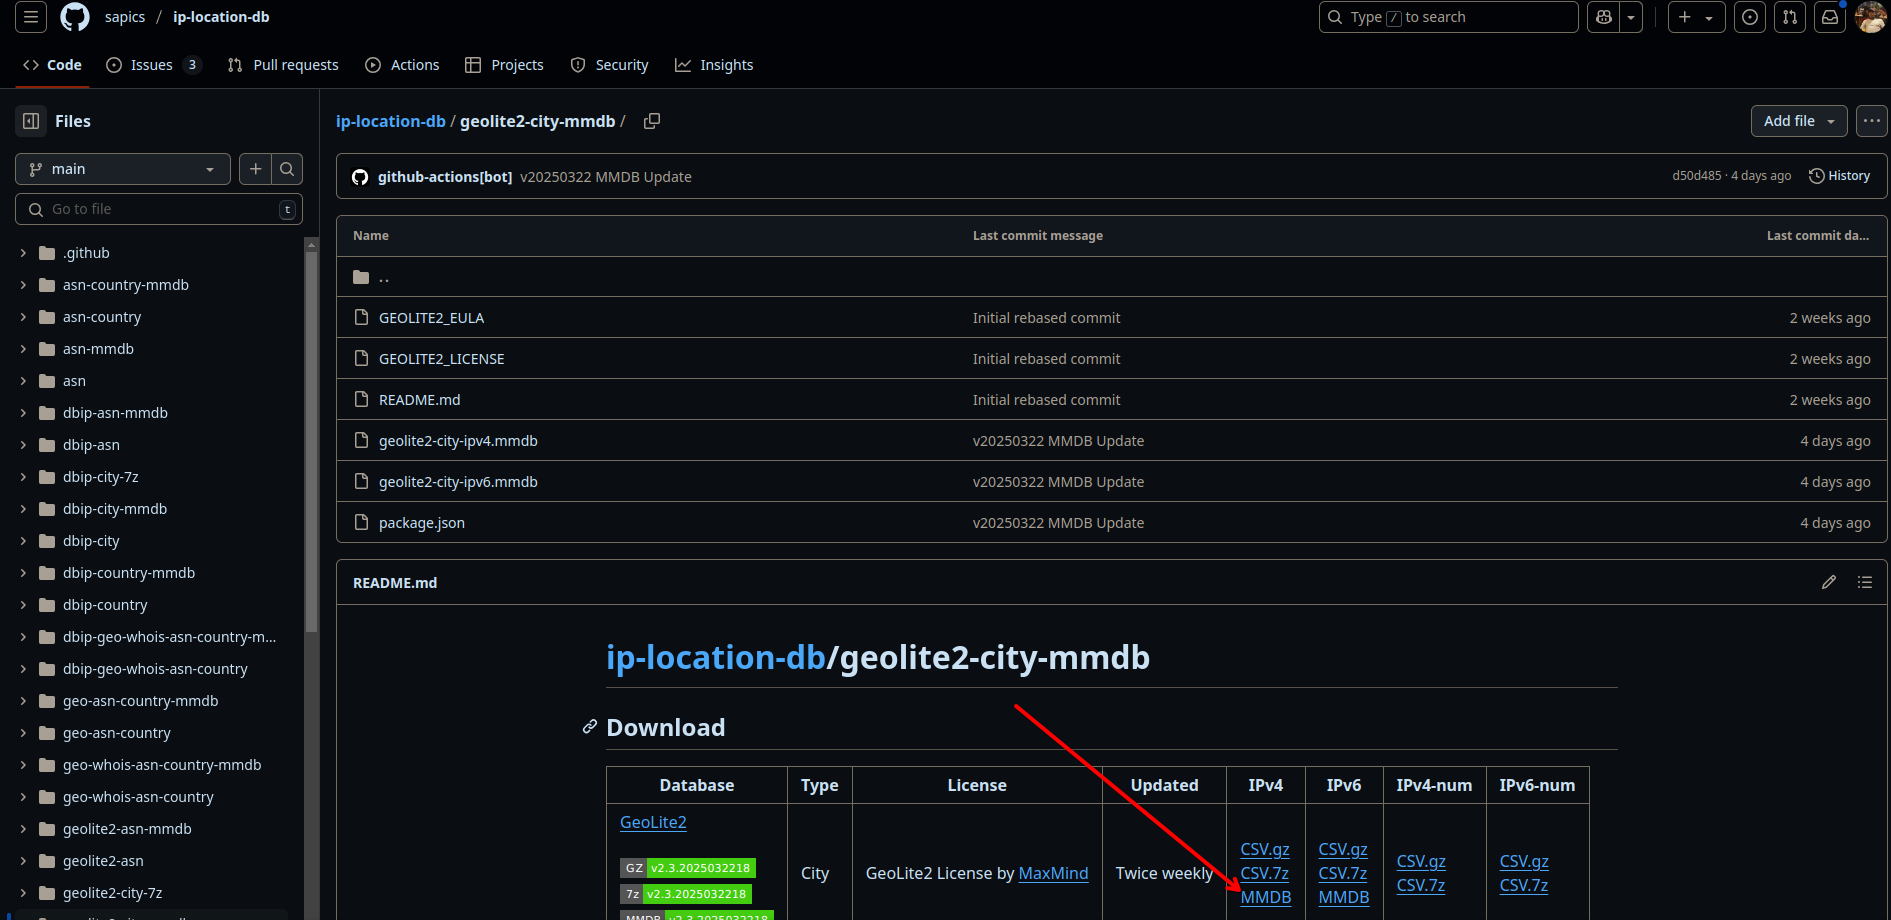Click the sidebar search icon button
This screenshot has height=920, width=1891.
(x=287, y=169)
